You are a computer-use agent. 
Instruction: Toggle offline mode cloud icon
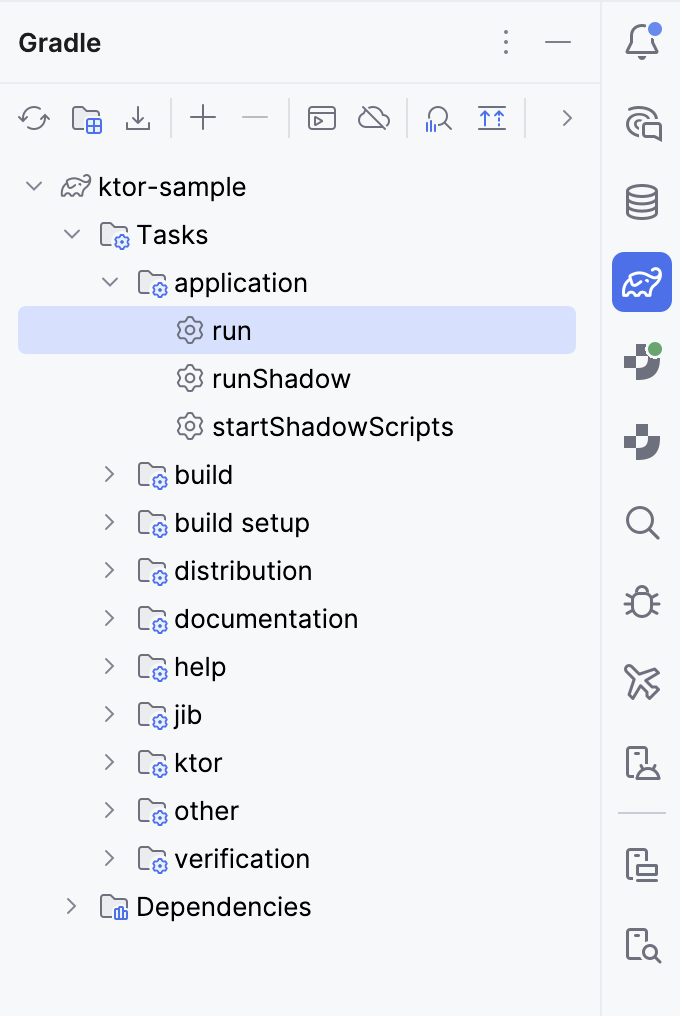374,119
